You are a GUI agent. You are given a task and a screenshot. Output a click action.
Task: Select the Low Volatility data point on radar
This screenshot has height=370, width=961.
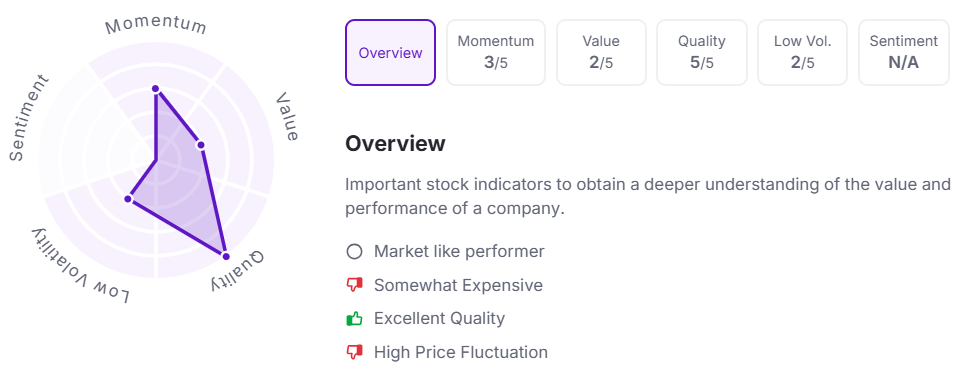[128, 198]
